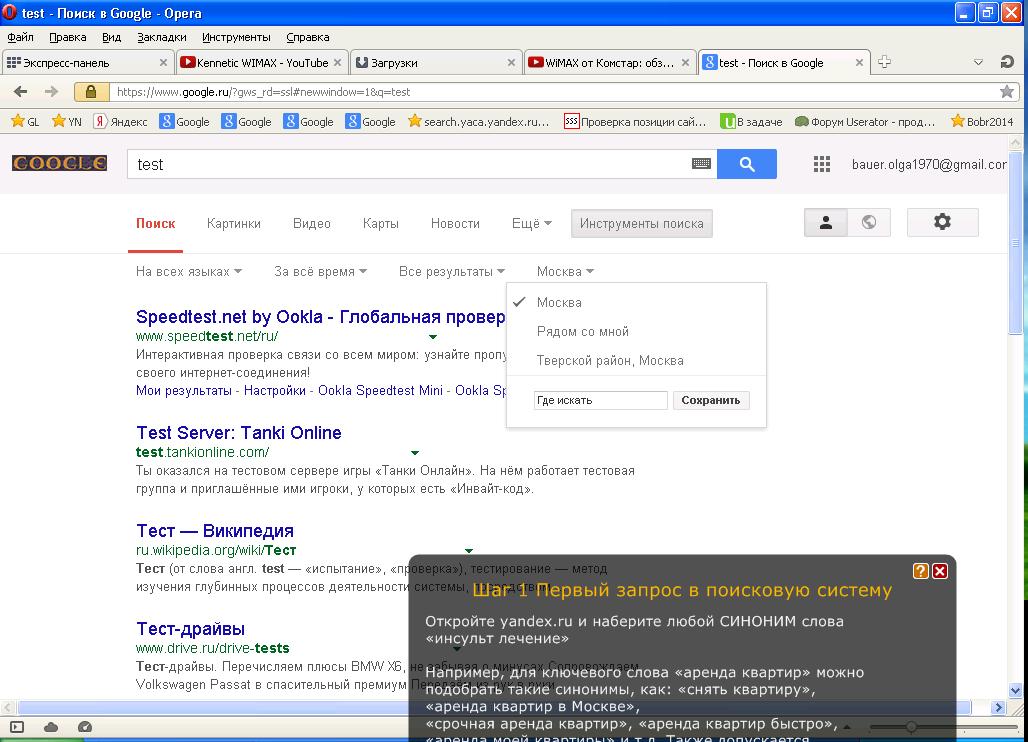
Task: Open the Bobr2014 bookmark
Action: pyautogui.click(x=982, y=121)
